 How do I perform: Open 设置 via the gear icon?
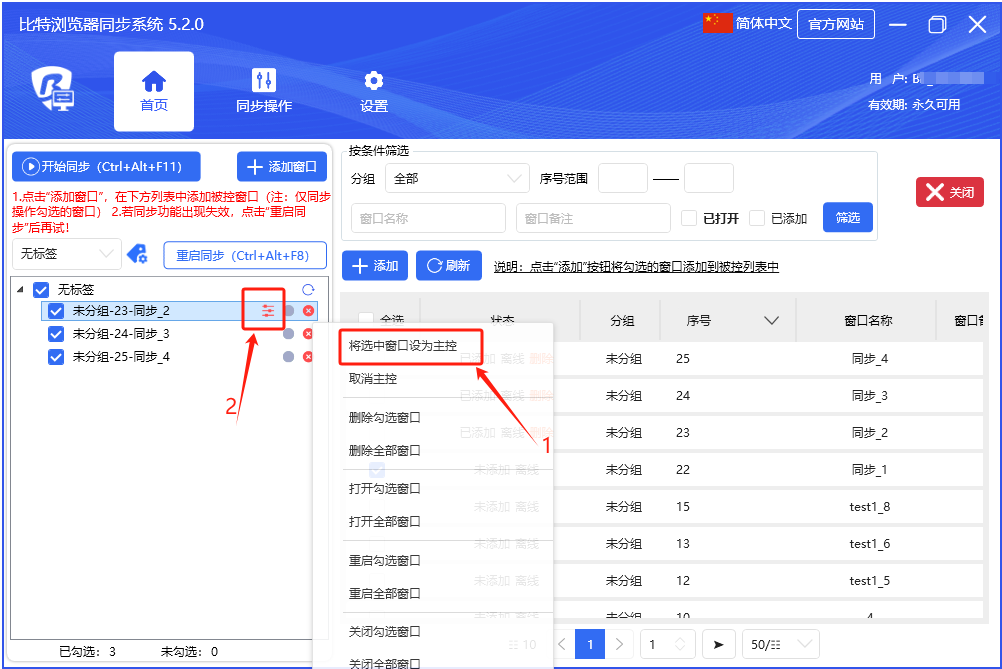tap(374, 91)
